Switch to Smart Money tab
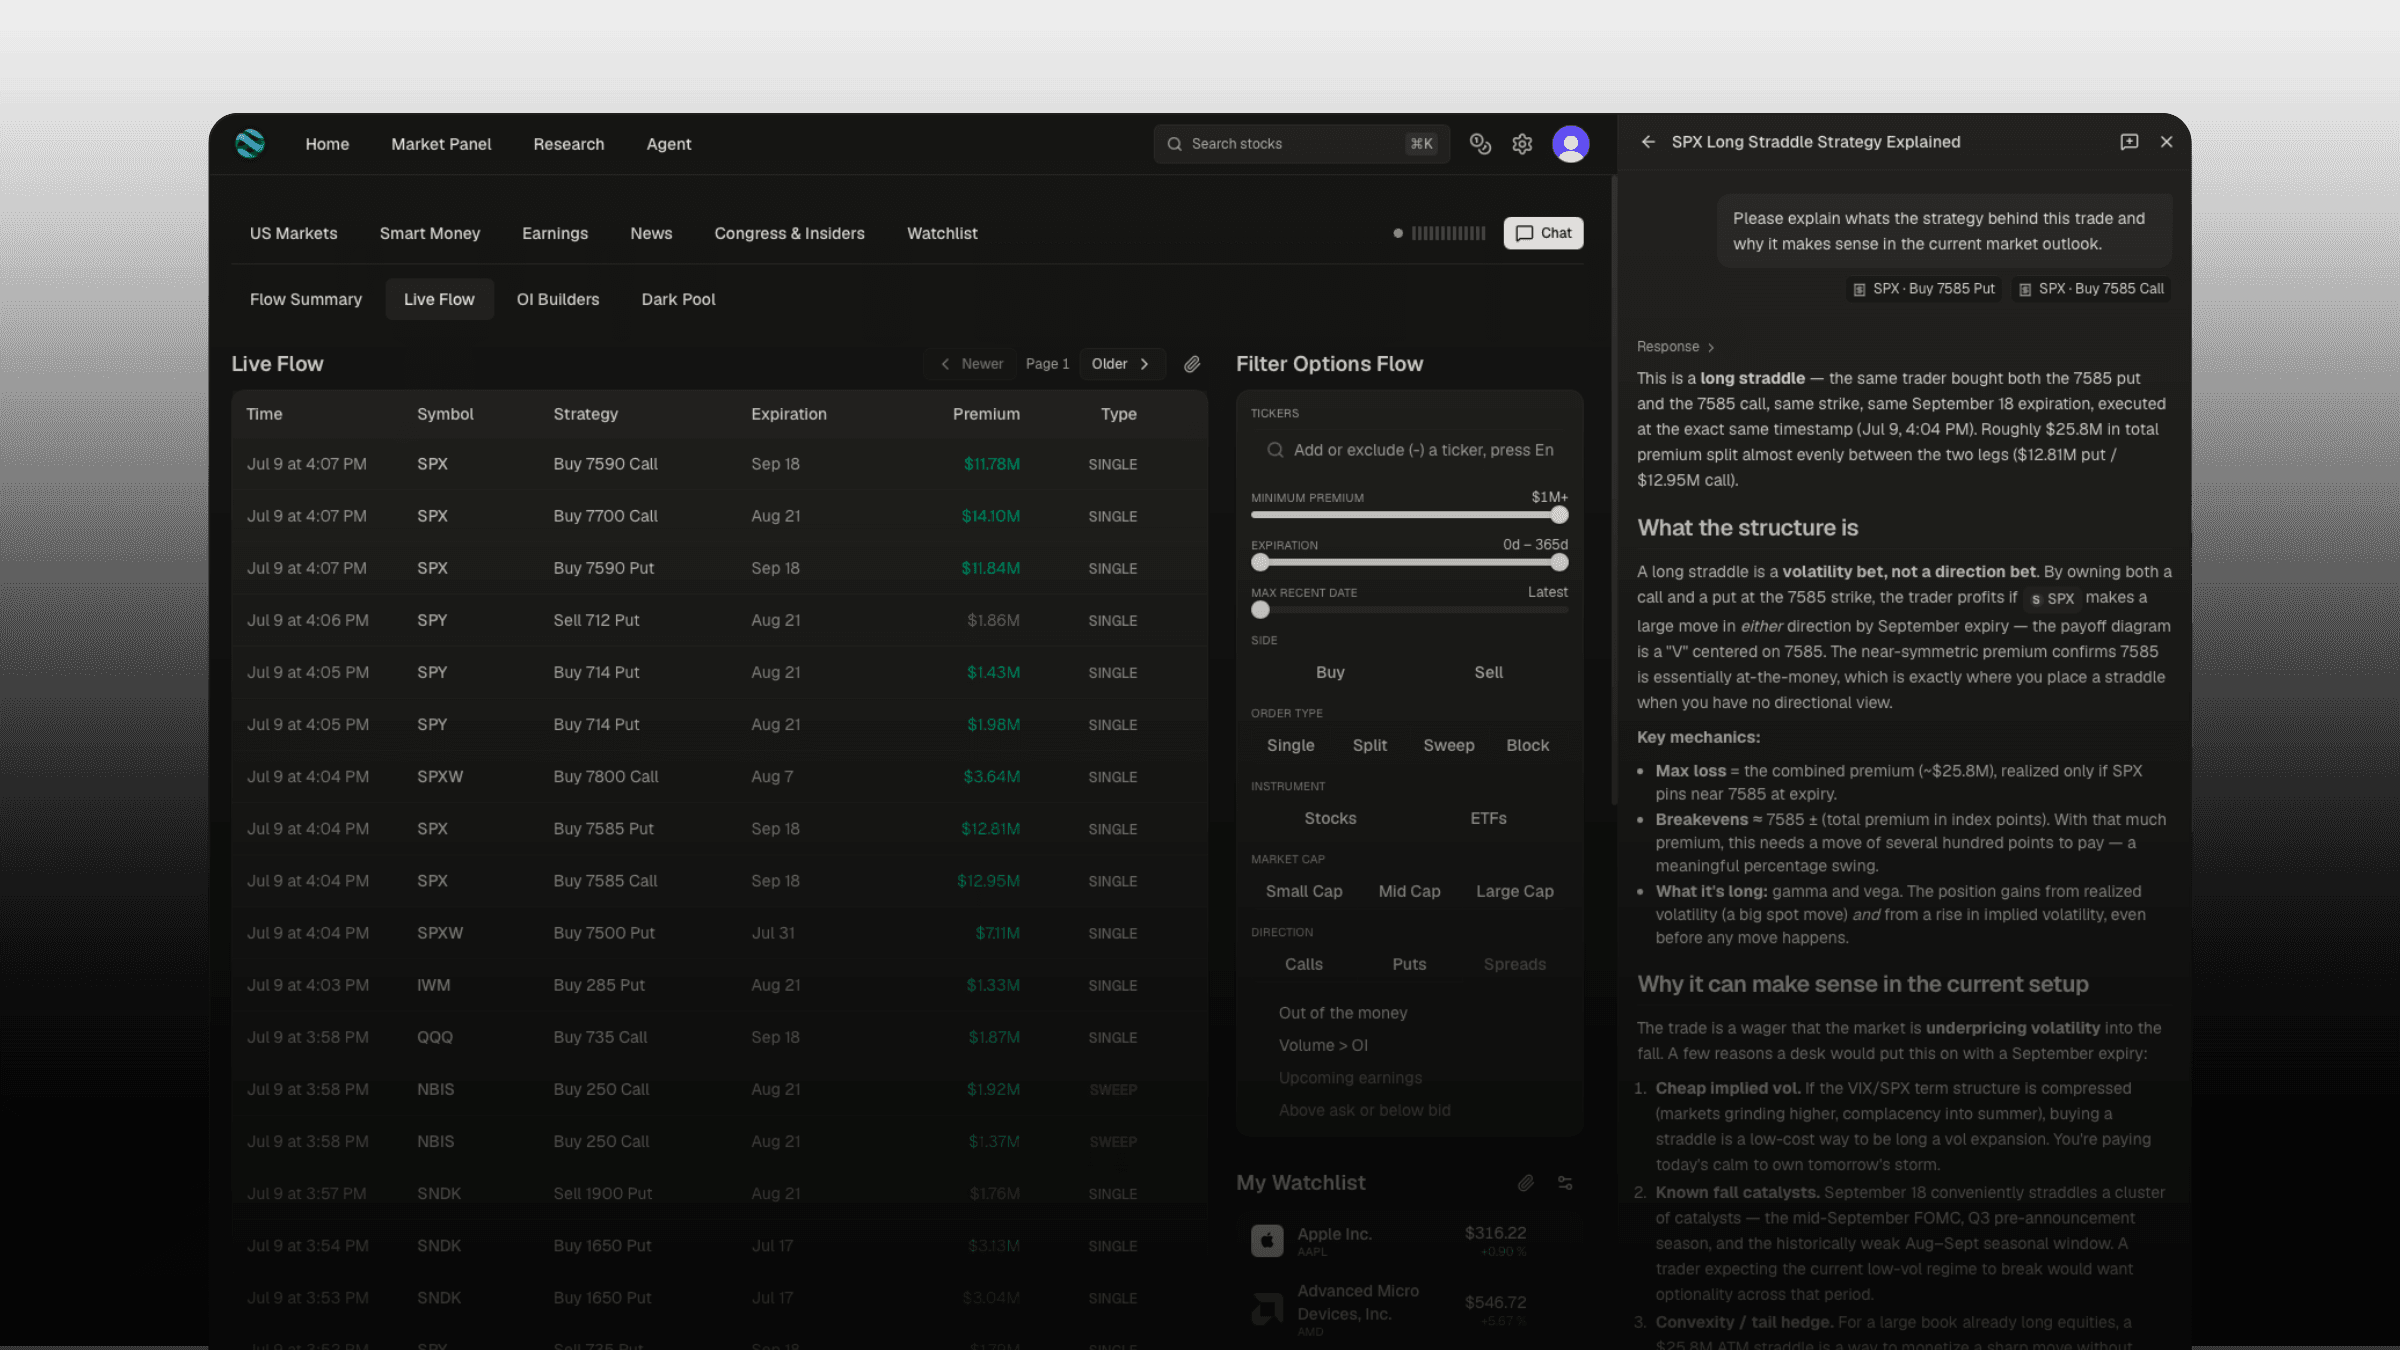This screenshot has width=2400, height=1350. point(430,233)
